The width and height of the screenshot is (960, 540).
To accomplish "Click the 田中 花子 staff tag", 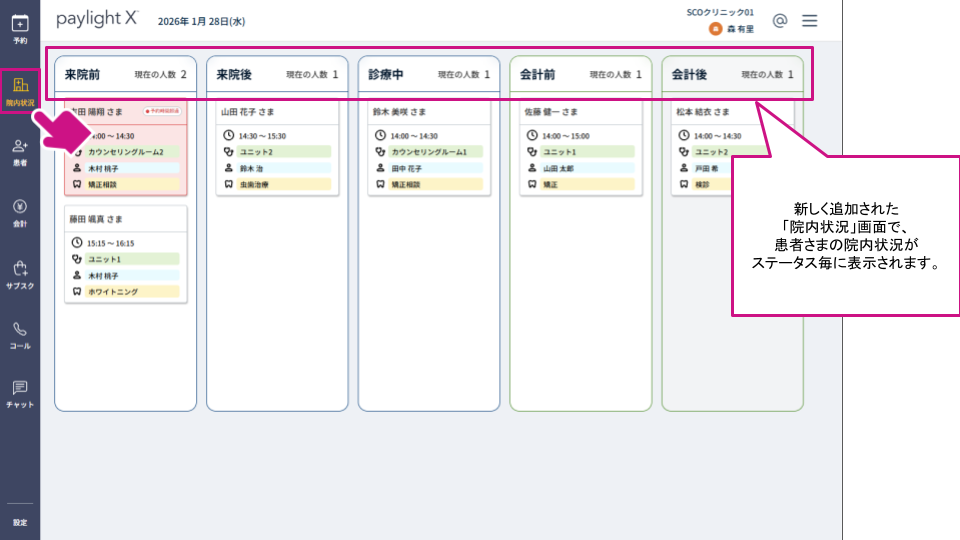I will [x=436, y=168].
